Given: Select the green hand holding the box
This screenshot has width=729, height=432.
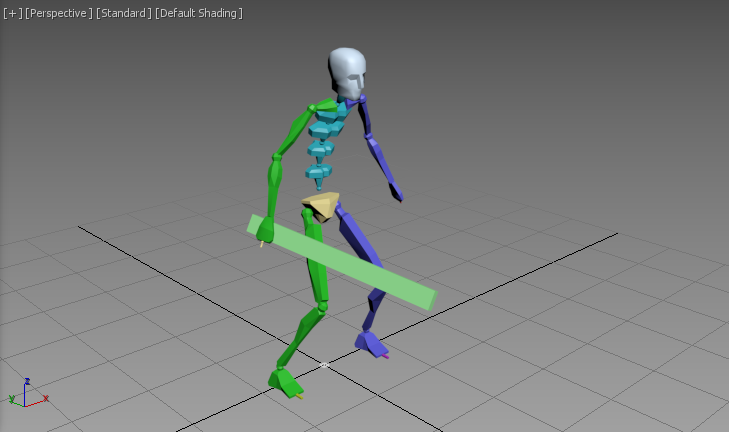Looking at the screenshot, I should pyautogui.click(x=265, y=230).
